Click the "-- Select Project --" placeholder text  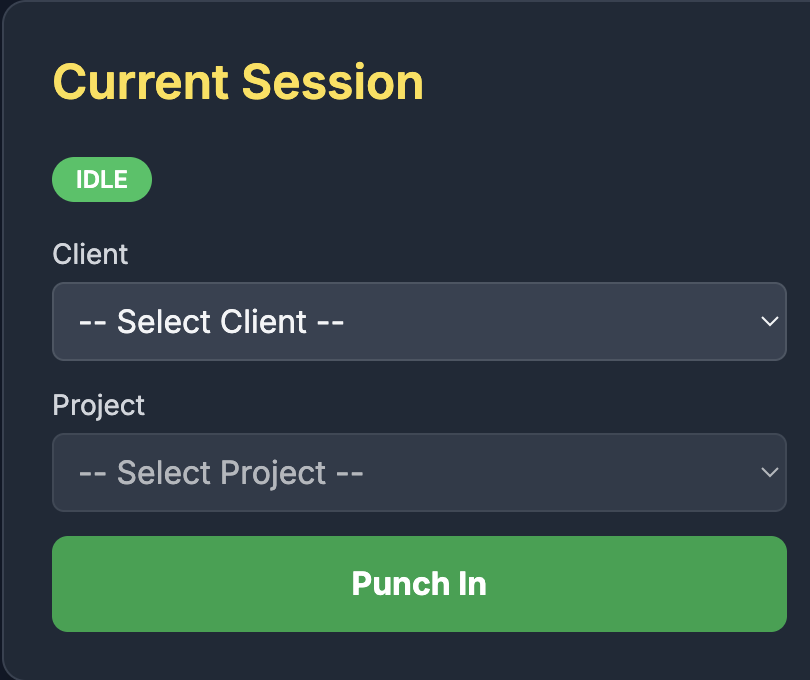(x=221, y=473)
